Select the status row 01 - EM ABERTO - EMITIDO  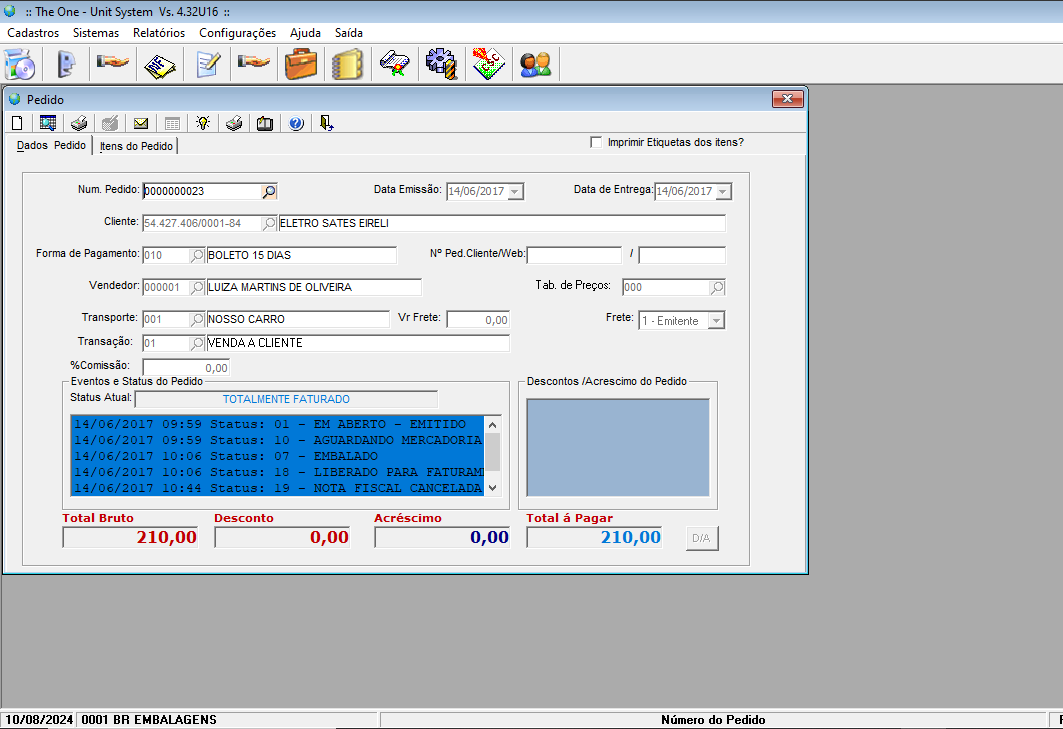pyautogui.click(x=277, y=424)
